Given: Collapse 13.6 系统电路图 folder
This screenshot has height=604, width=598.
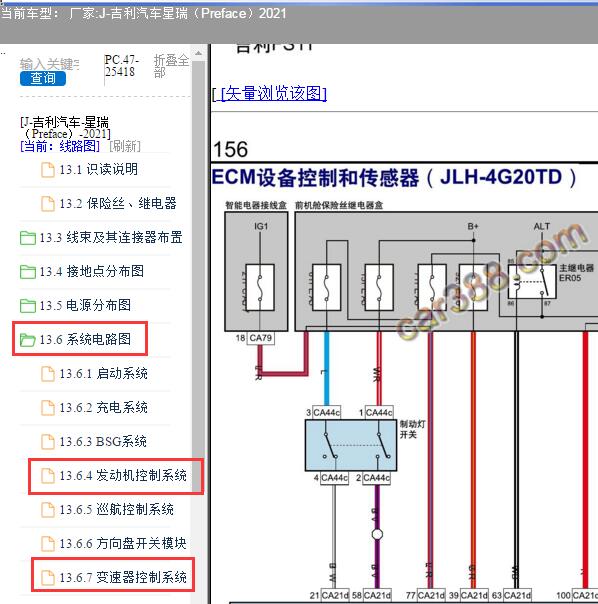Looking at the screenshot, I should pos(85,339).
